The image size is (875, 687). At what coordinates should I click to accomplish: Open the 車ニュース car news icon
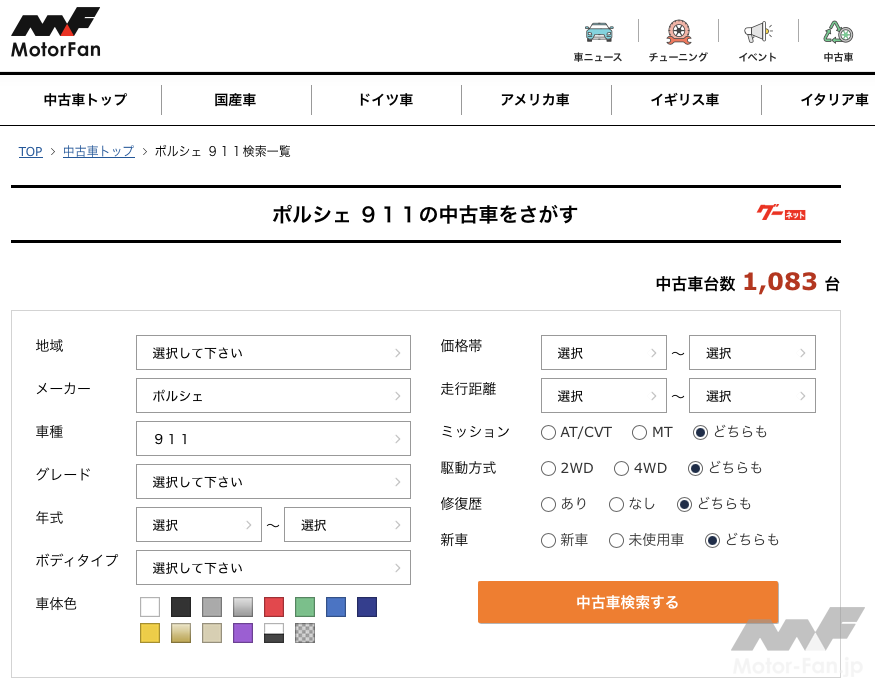tap(598, 39)
